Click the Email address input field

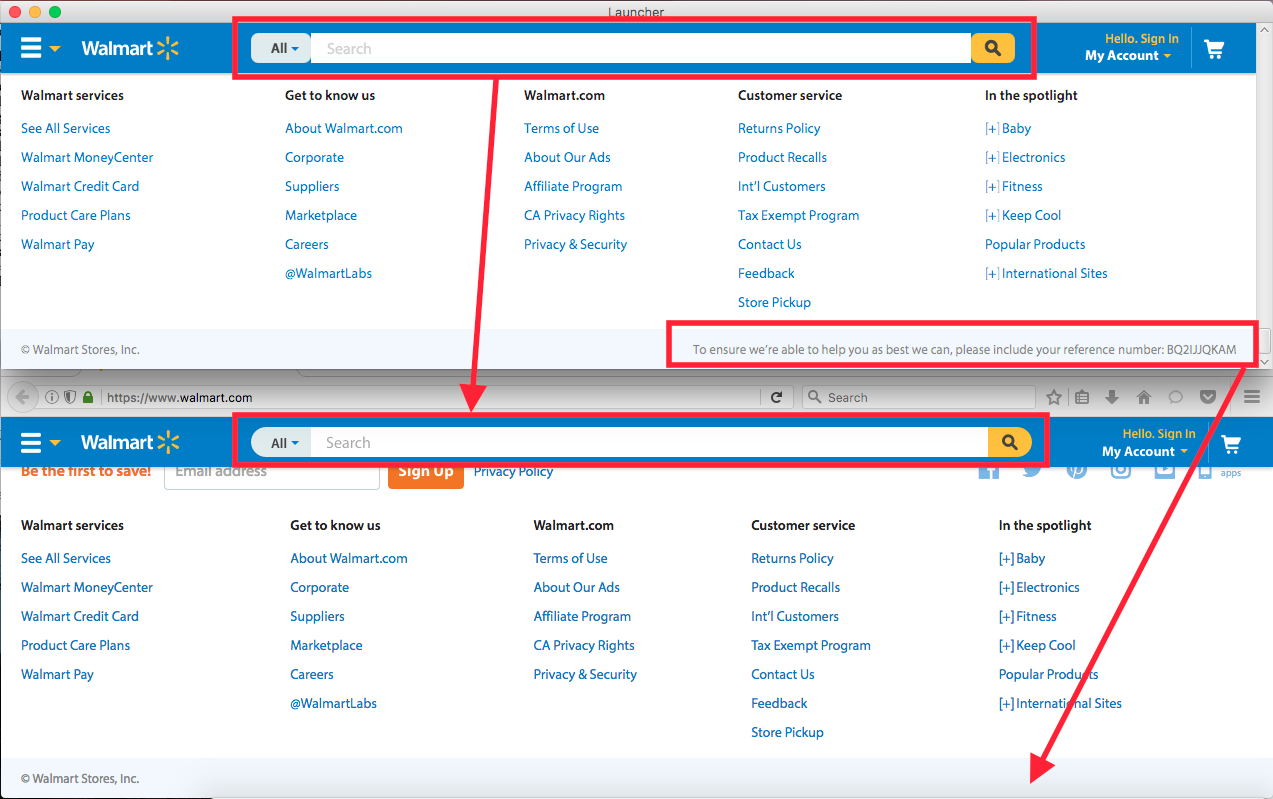(x=270, y=472)
